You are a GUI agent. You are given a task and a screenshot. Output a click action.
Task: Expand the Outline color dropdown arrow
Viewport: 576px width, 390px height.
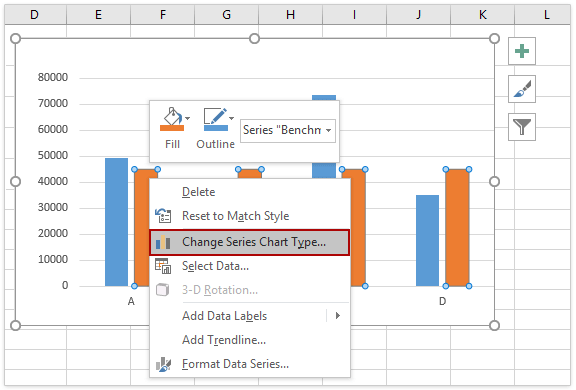(x=231, y=118)
